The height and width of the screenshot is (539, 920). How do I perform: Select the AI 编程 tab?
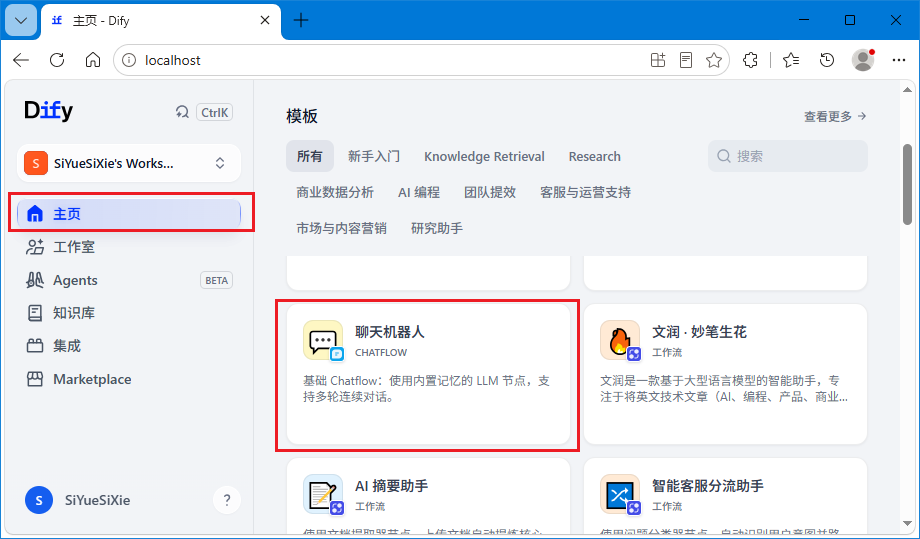tap(419, 192)
